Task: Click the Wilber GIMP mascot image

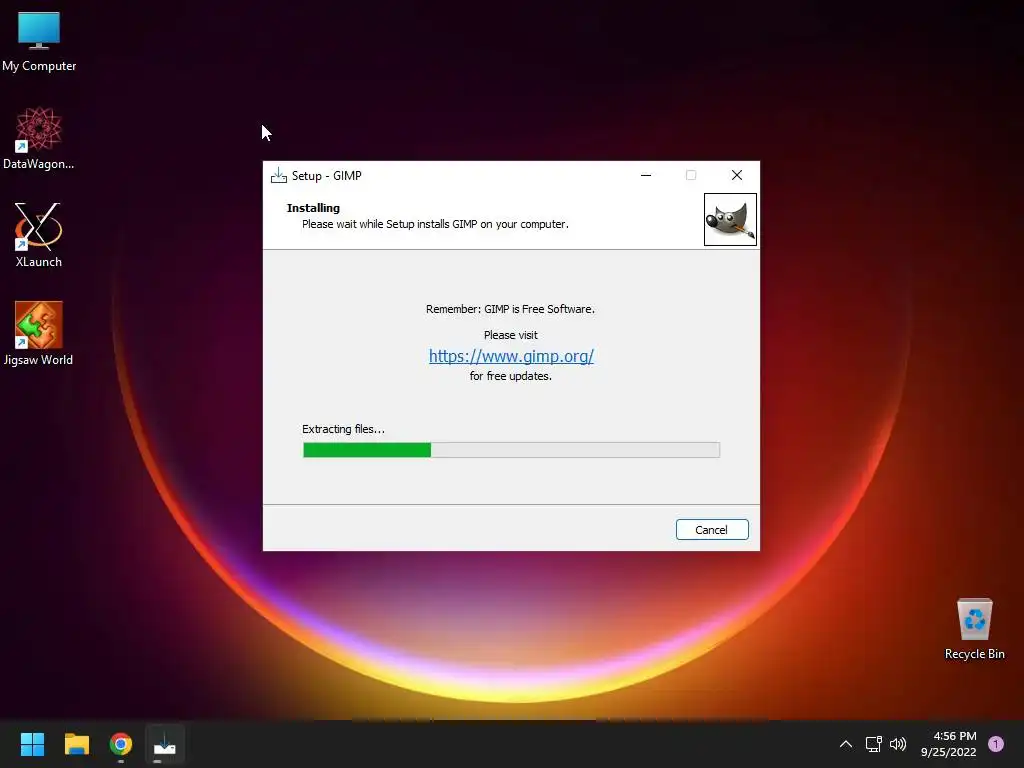Action: 730,219
